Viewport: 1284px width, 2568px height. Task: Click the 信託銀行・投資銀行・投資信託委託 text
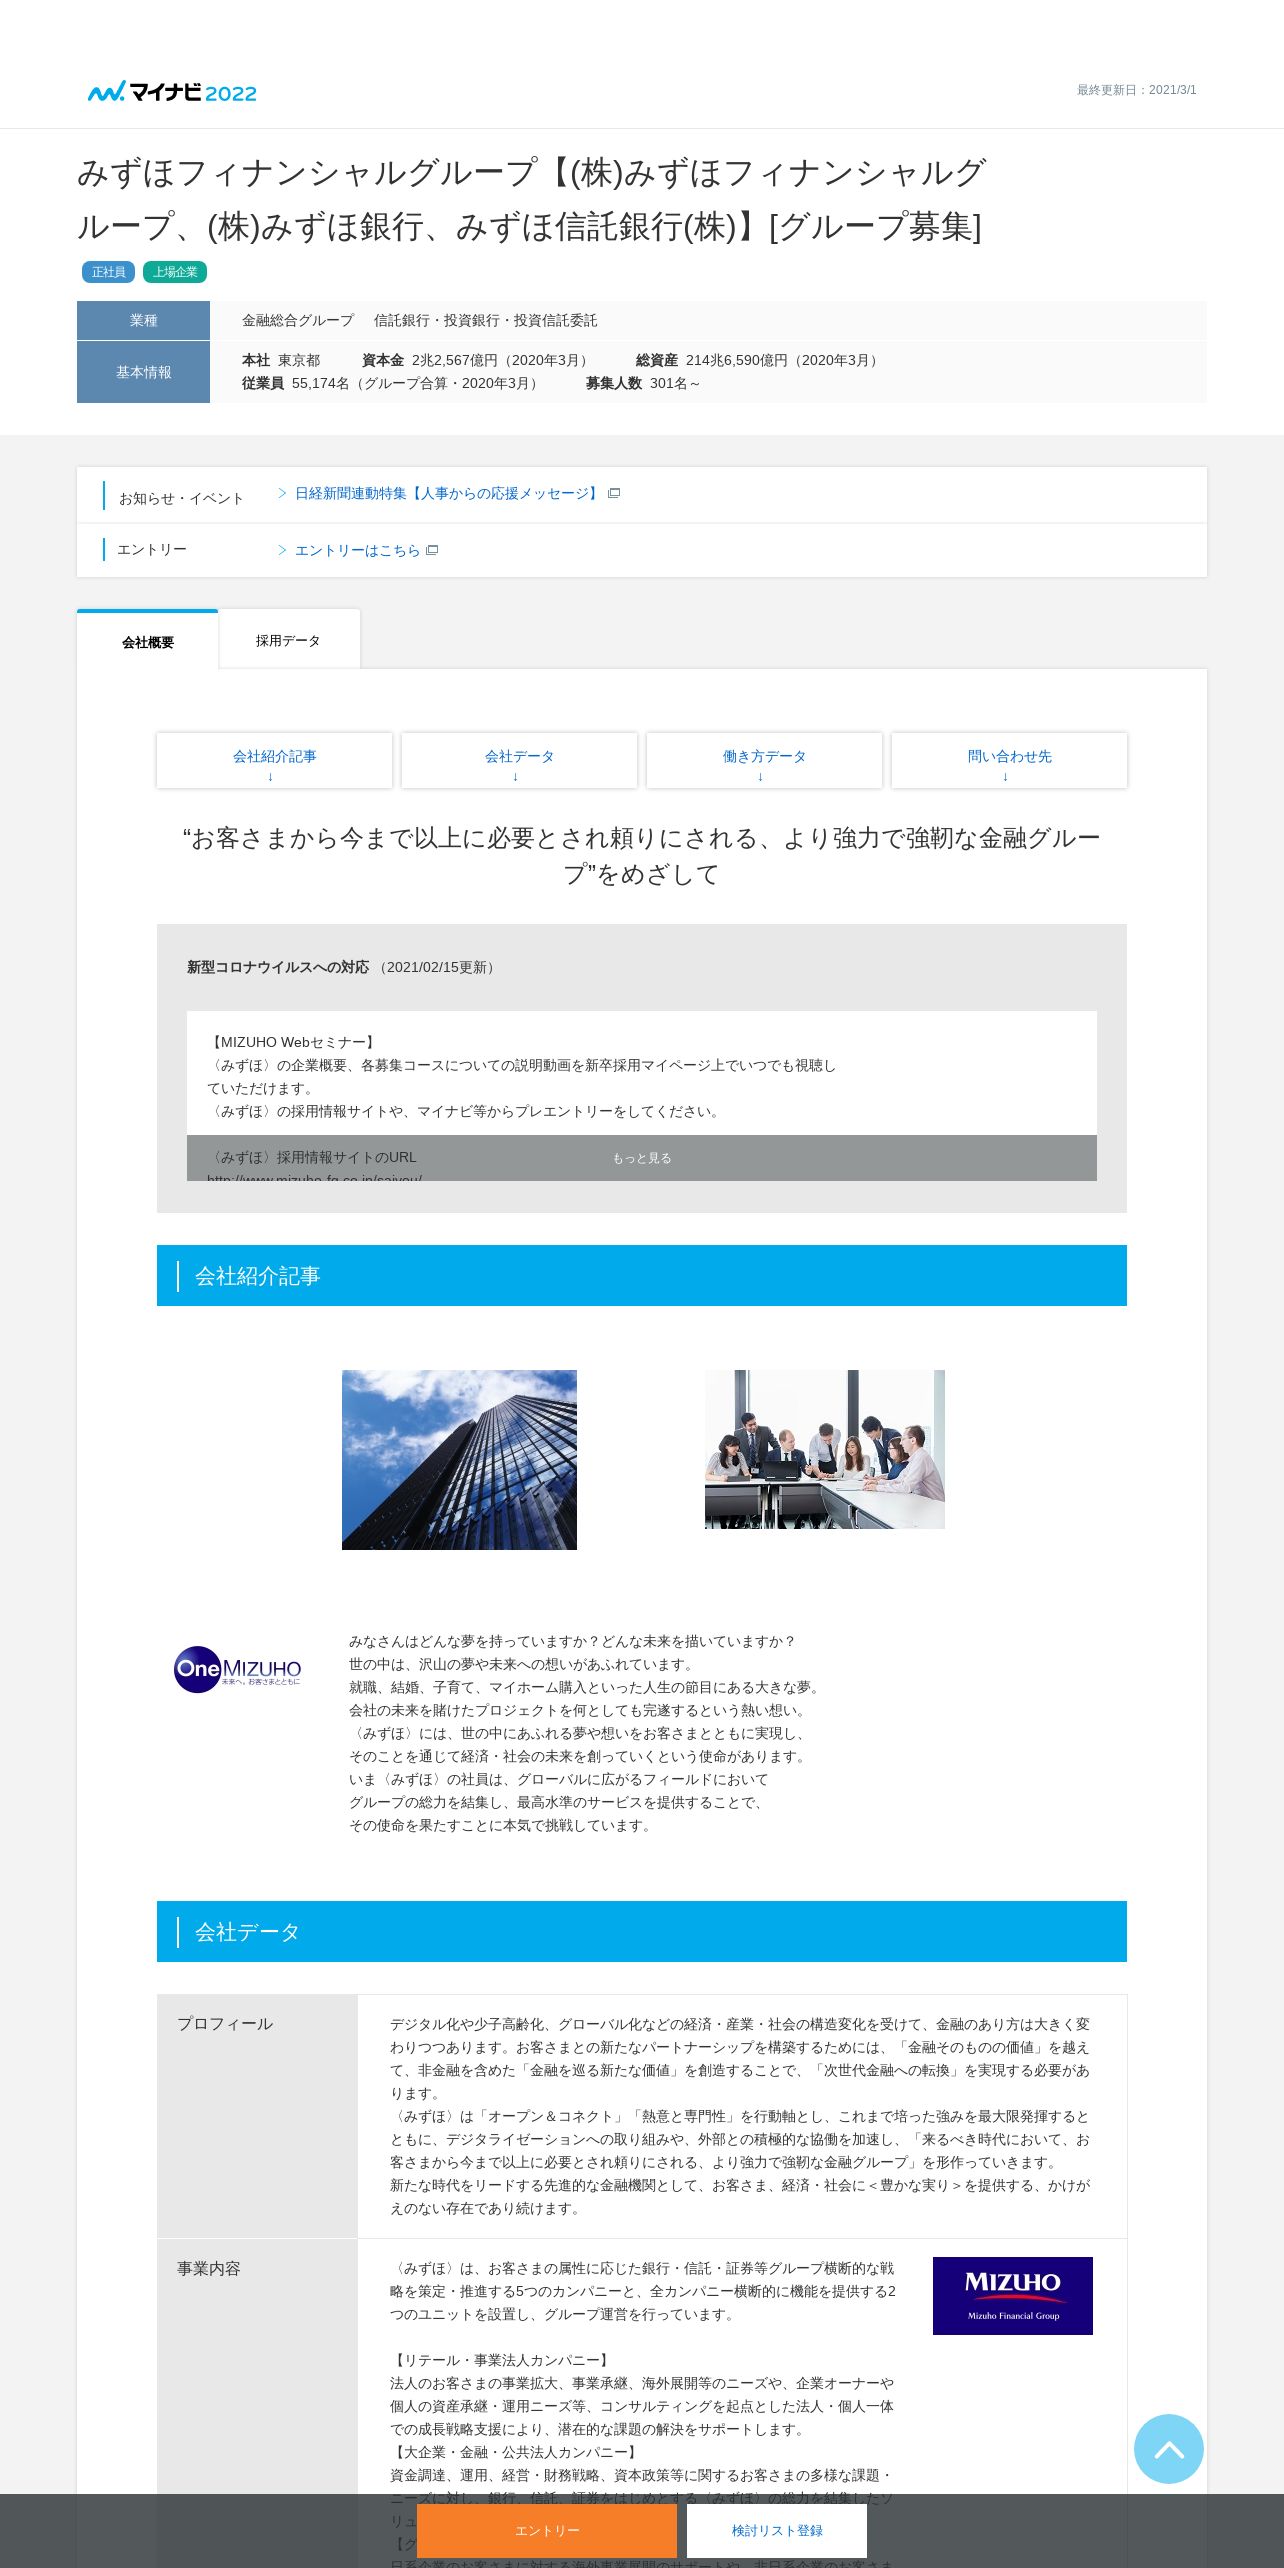click(x=485, y=320)
